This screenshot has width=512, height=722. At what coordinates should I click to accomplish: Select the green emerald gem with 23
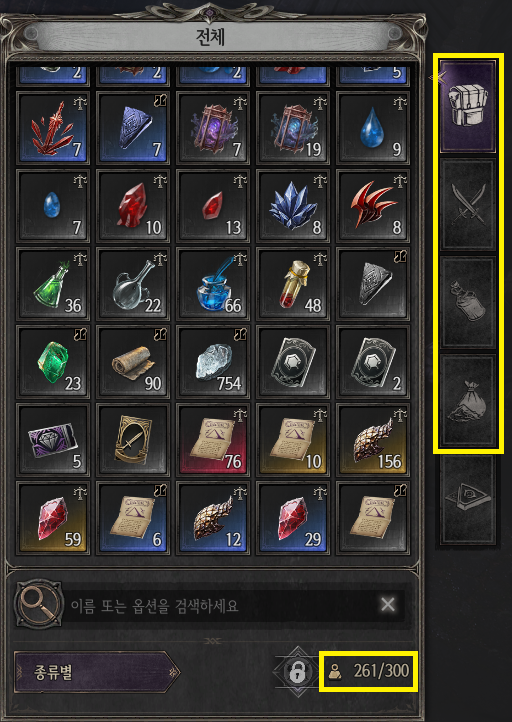coord(52,361)
